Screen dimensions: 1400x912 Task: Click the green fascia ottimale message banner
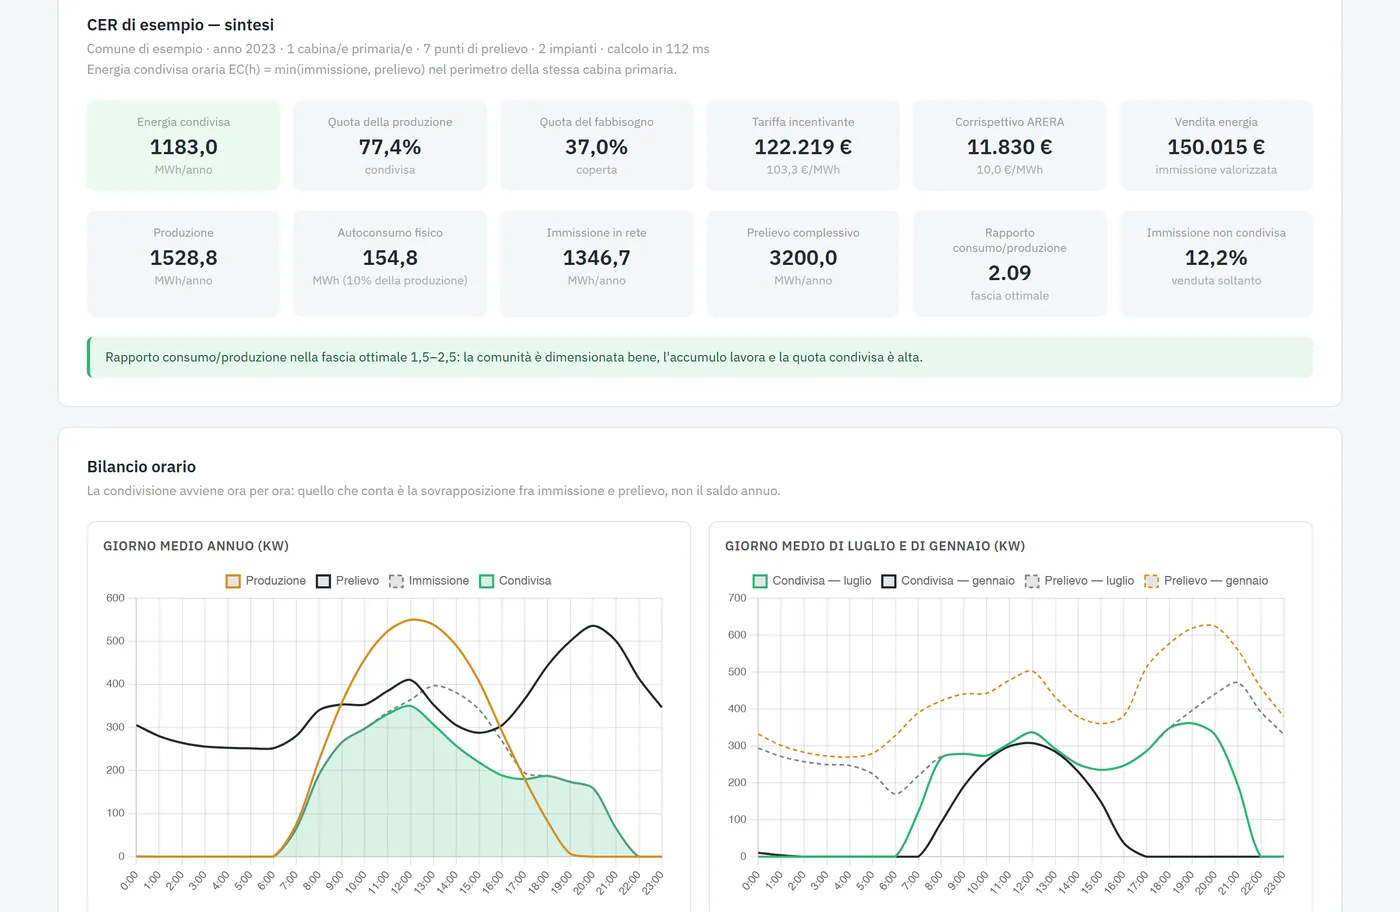(700, 357)
